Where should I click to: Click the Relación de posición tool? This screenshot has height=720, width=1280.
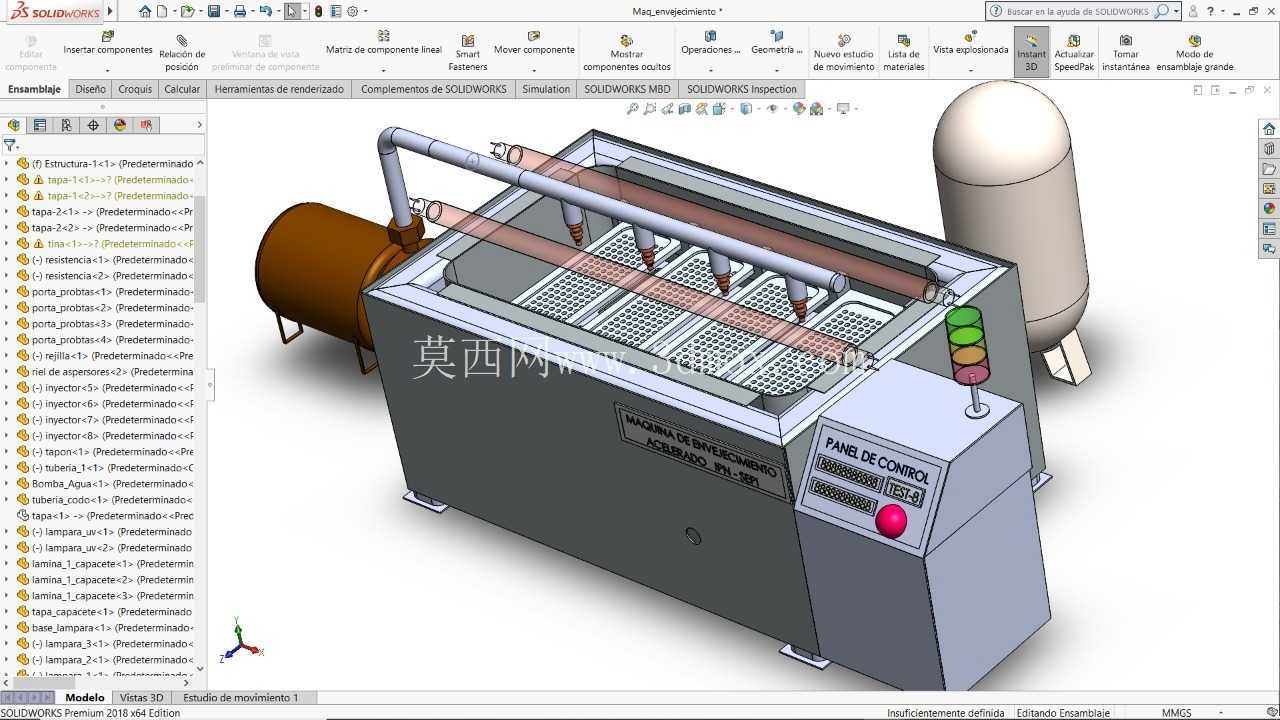182,53
